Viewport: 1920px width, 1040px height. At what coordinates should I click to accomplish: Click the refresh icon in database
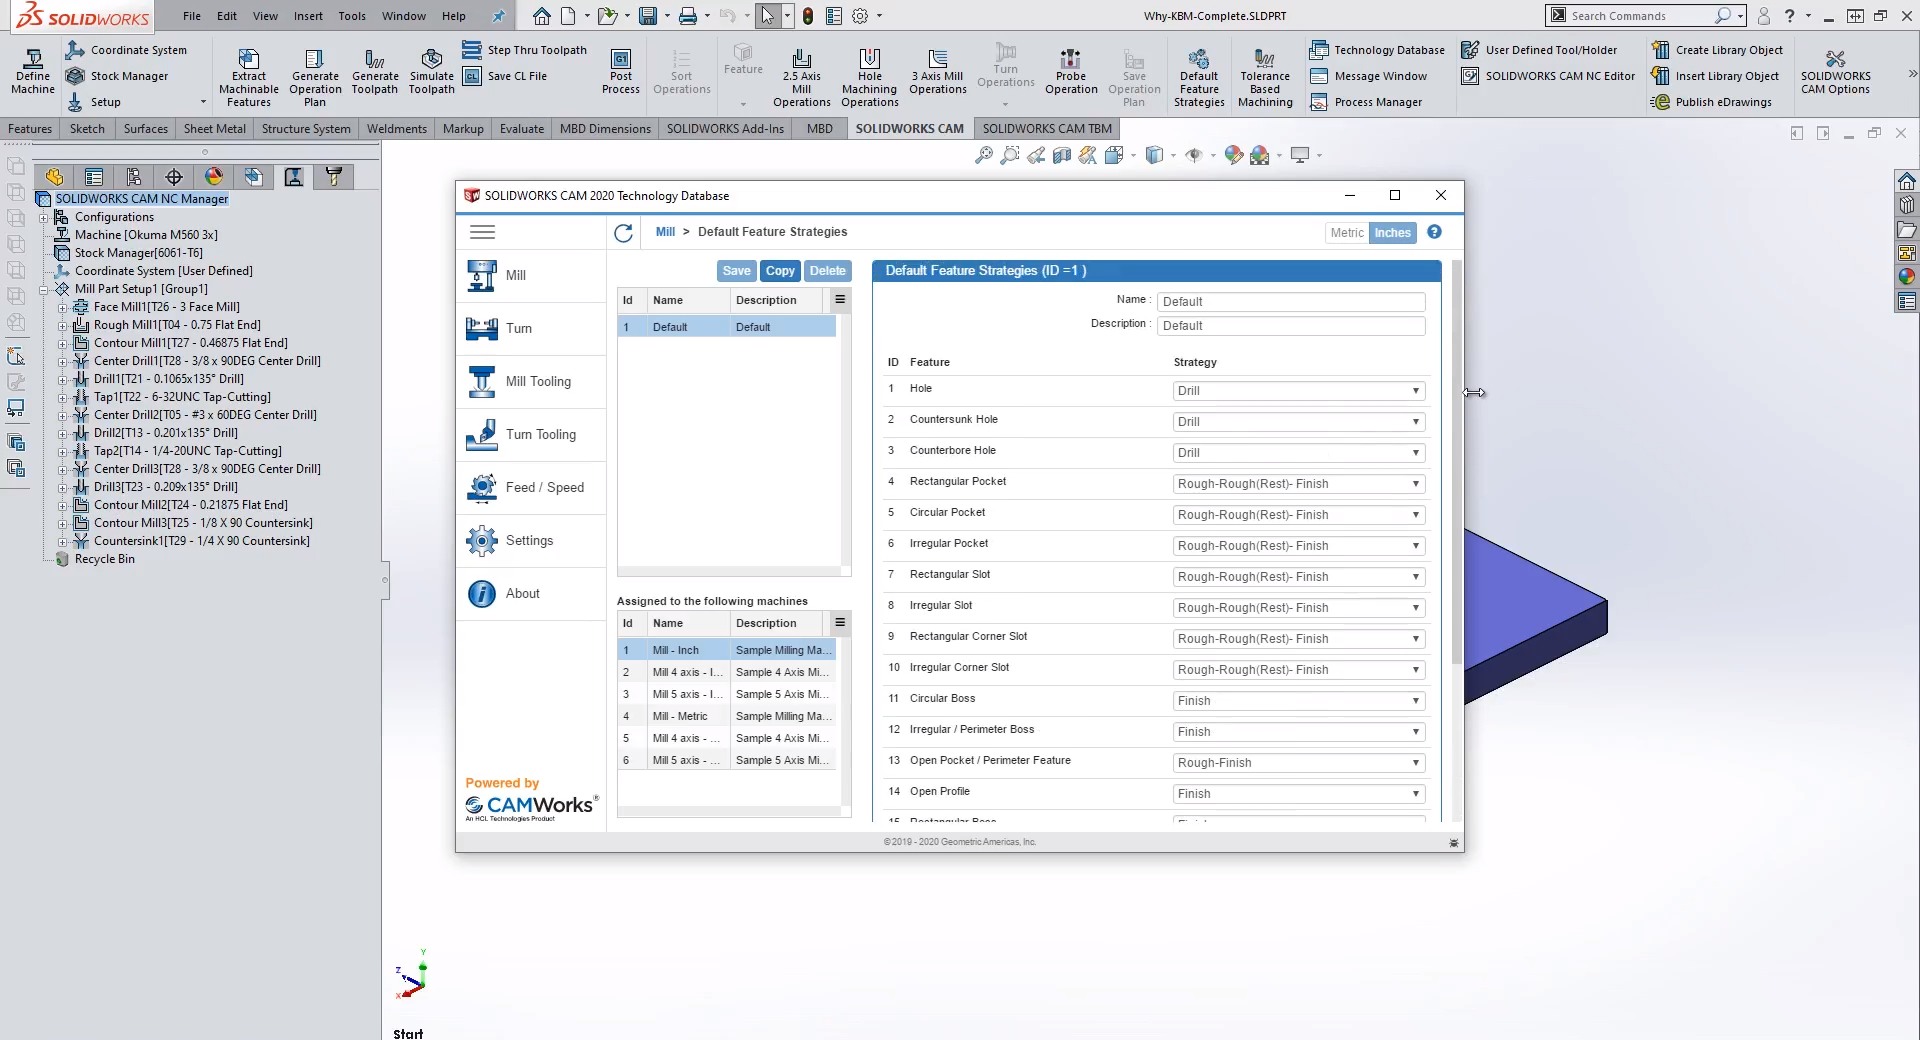(x=623, y=233)
